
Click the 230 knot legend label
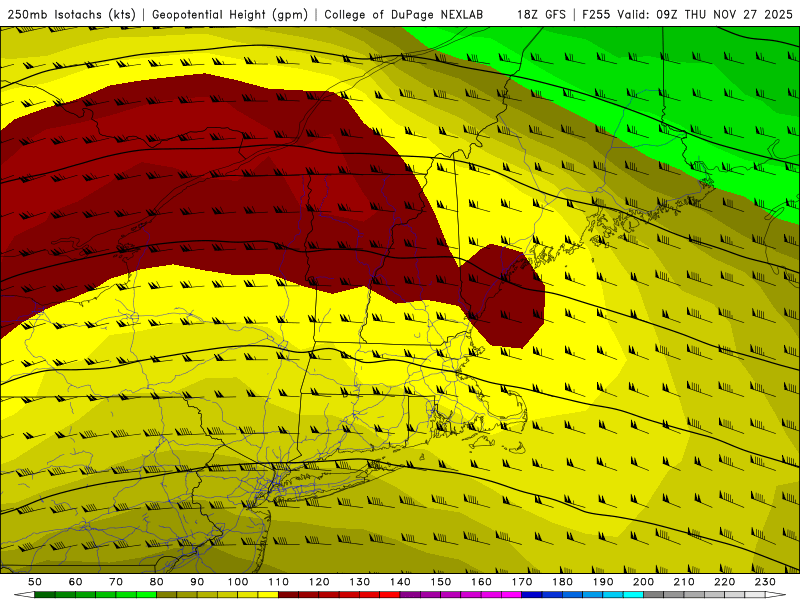coord(765,582)
